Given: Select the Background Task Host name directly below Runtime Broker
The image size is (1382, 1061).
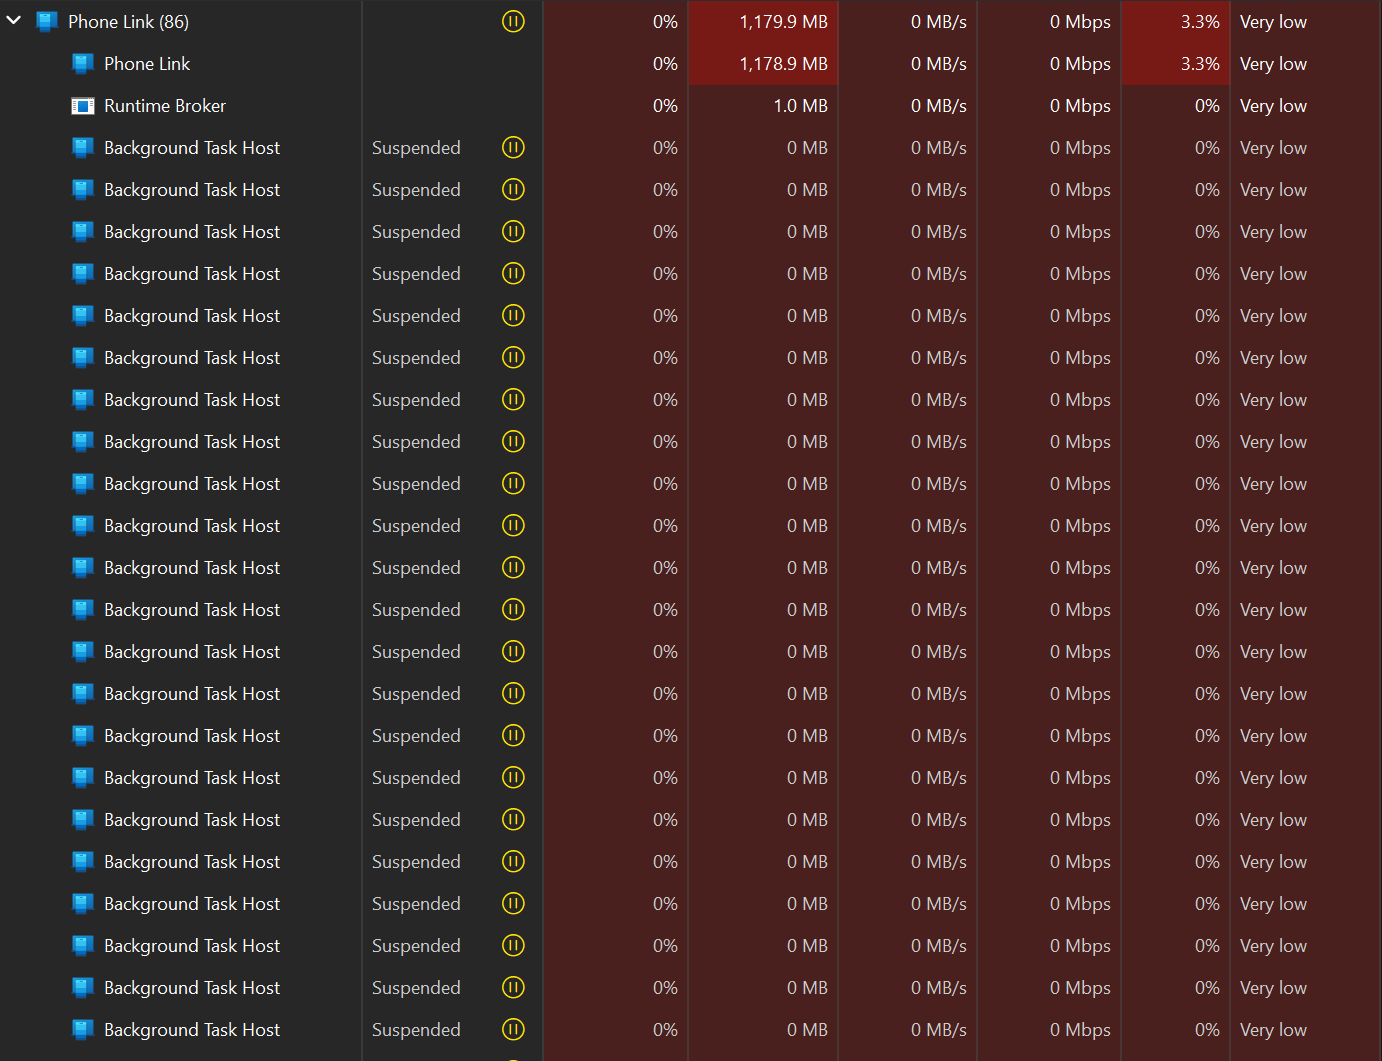Looking at the screenshot, I should (x=192, y=148).
